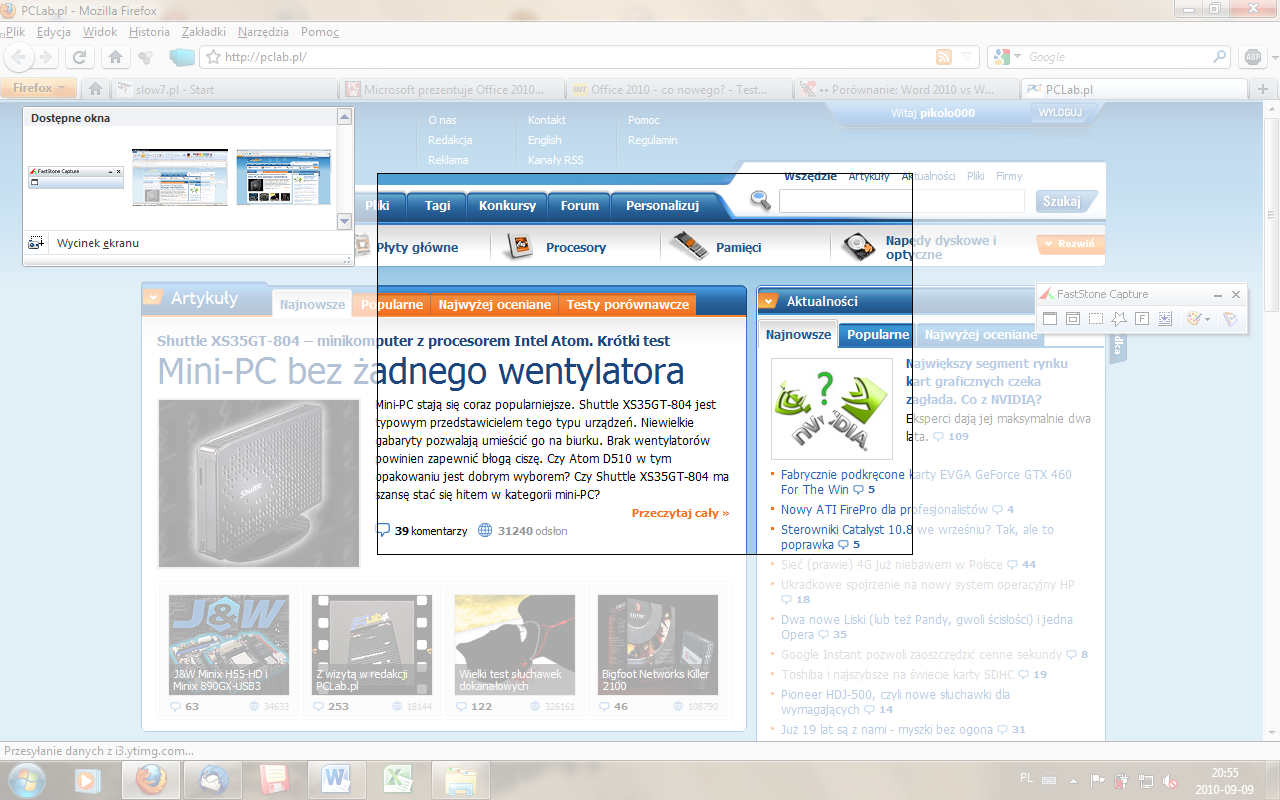Select the Popularne tab in Artykuły
Image resolution: width=1280 pixels, height=800 pixels.
pos(392,305)
